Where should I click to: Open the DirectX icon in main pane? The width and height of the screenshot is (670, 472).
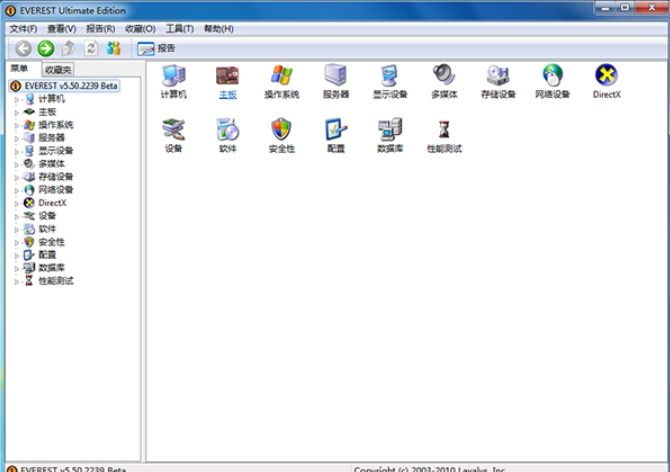point(606,82)
